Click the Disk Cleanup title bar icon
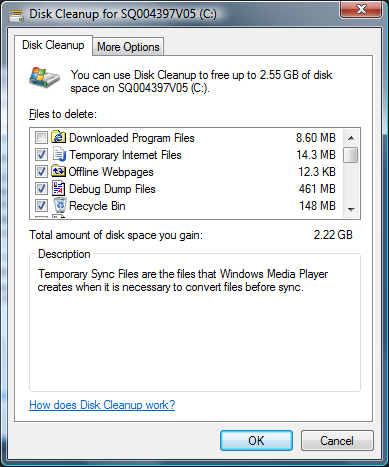 click(16, 15)
